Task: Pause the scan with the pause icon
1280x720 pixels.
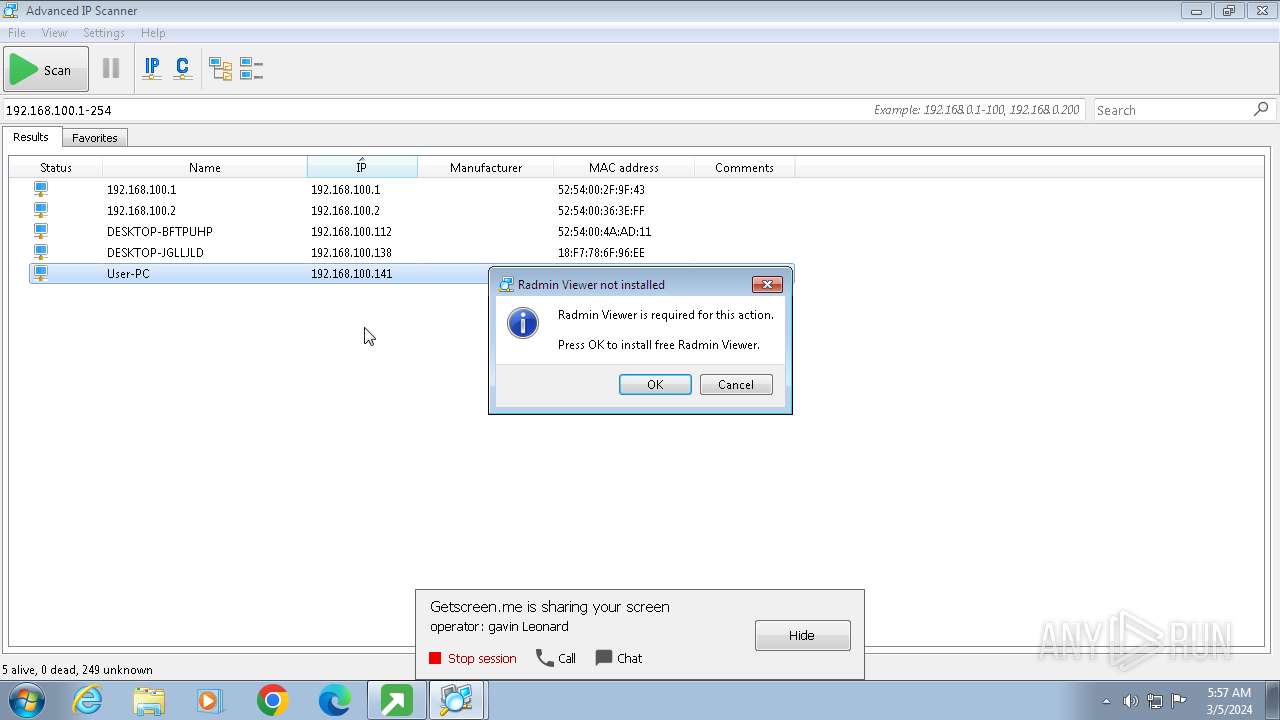Action: [x=111, y=69]
